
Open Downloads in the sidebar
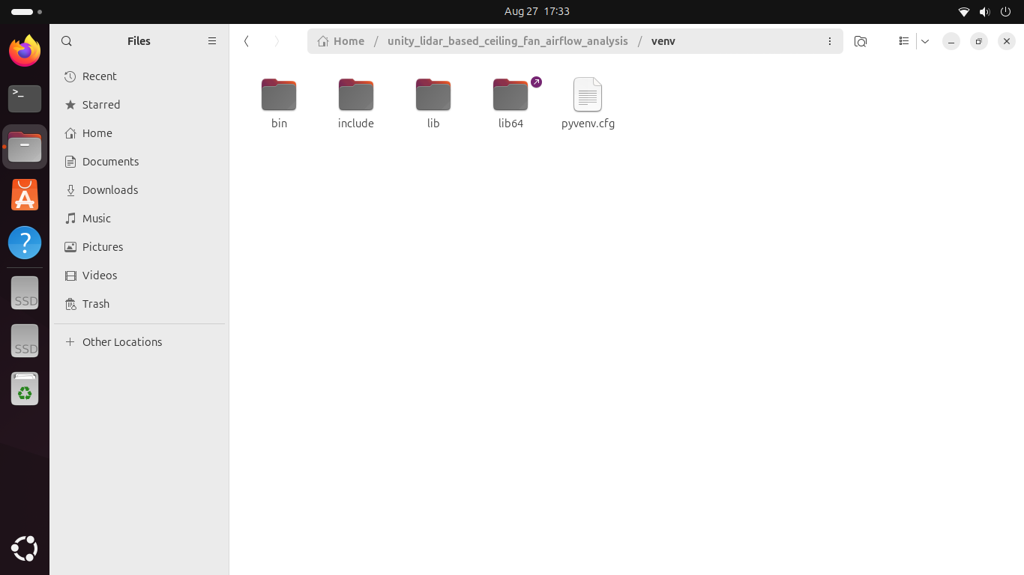click(139, 190)
